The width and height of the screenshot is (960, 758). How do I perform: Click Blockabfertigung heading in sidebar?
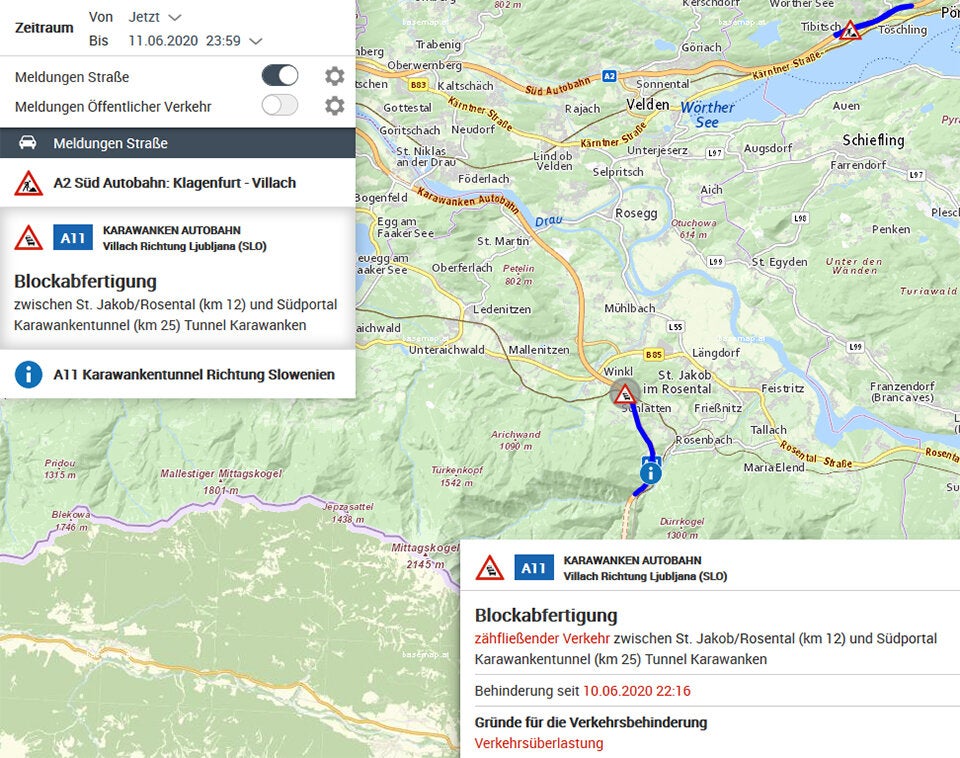click(x=85, y=281)
